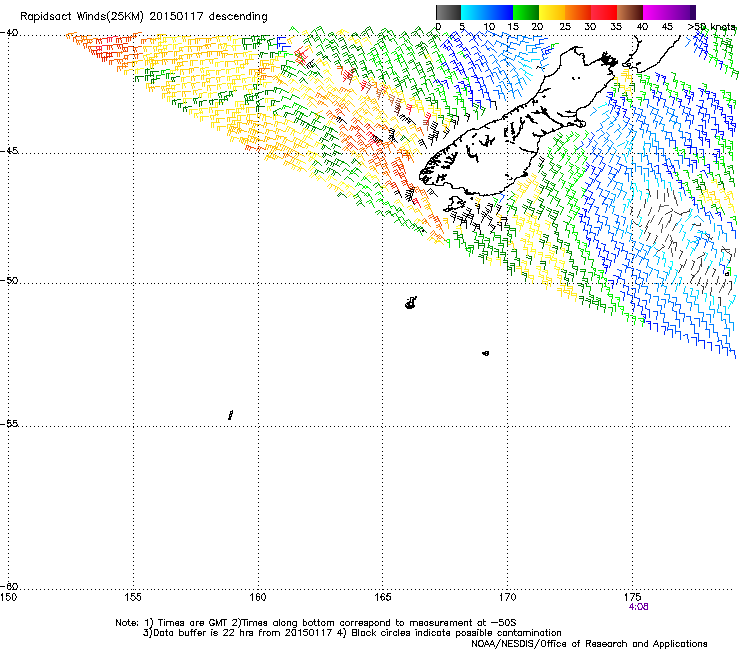Click the '155' longitude label

133,597
